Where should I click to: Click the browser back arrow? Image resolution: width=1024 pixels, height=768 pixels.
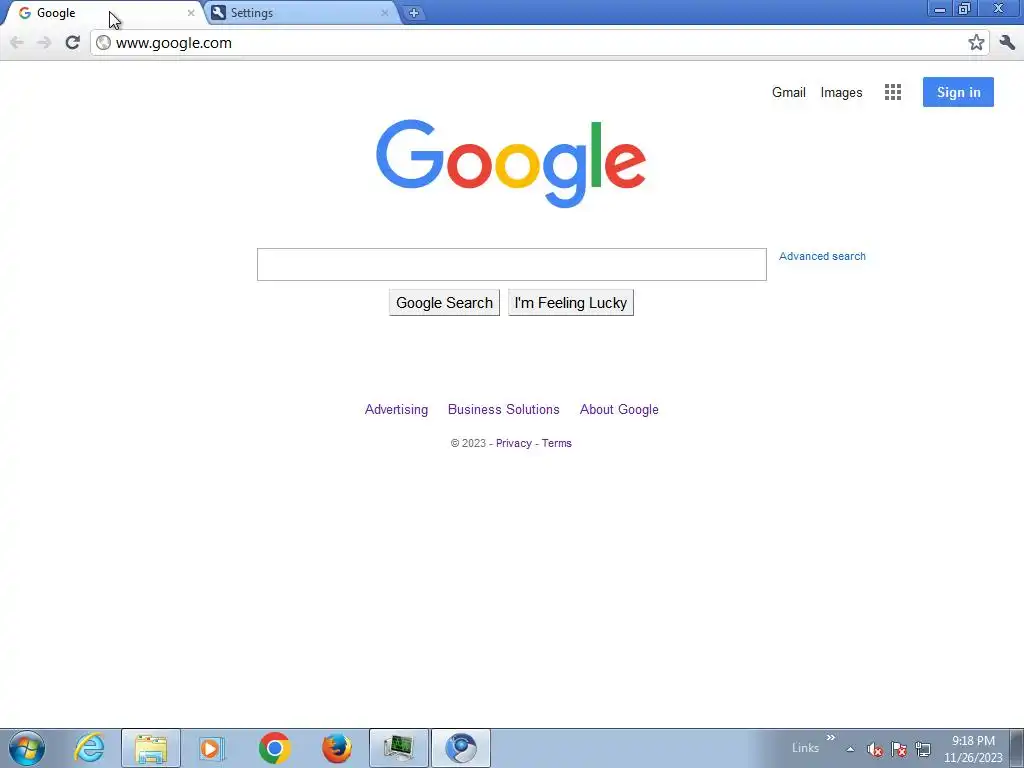[16, 43]
